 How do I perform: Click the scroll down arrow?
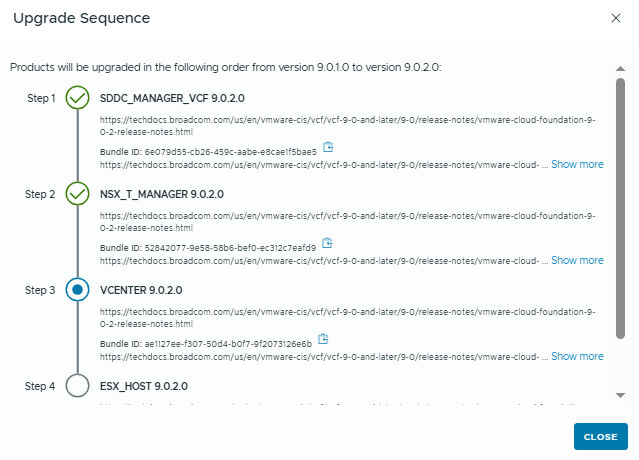[620, 396]
